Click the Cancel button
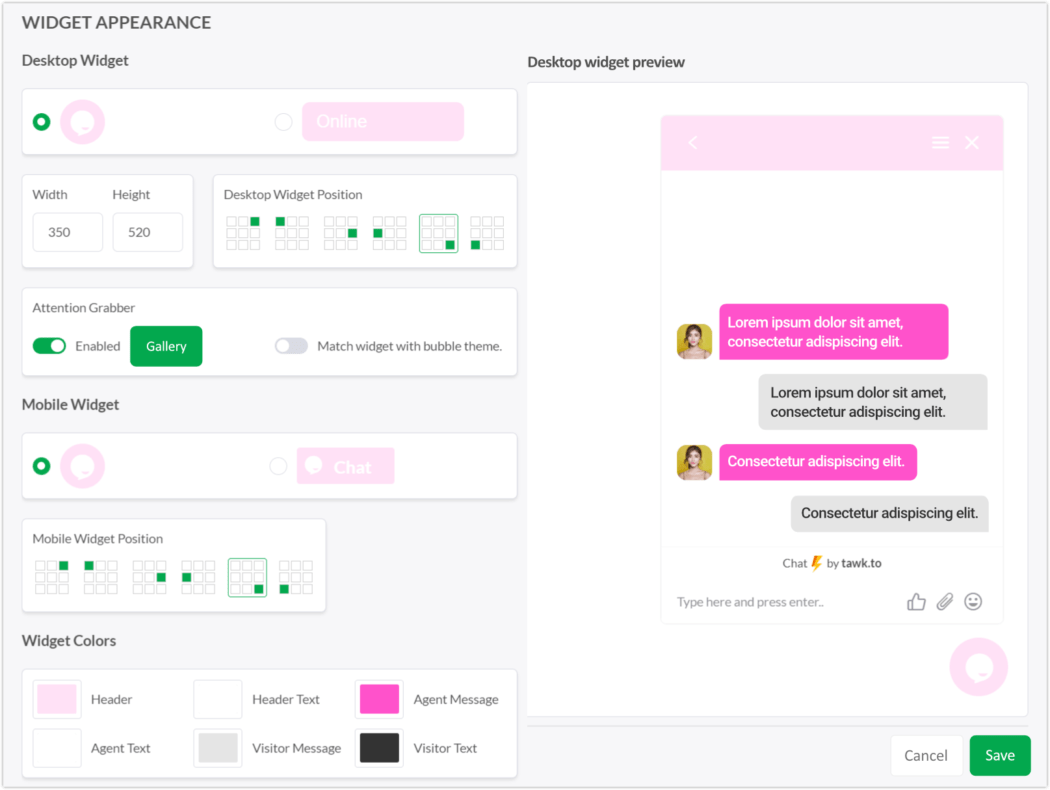The image size is (1050, 790). coord(926,755)
